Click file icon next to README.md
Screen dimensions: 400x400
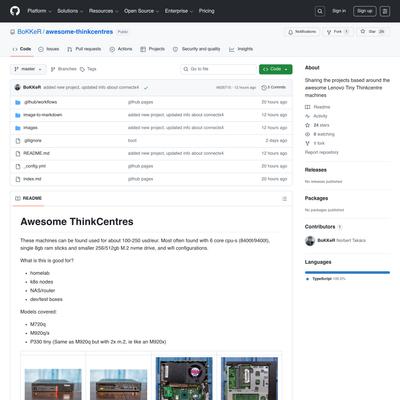(x=18, y=154)
